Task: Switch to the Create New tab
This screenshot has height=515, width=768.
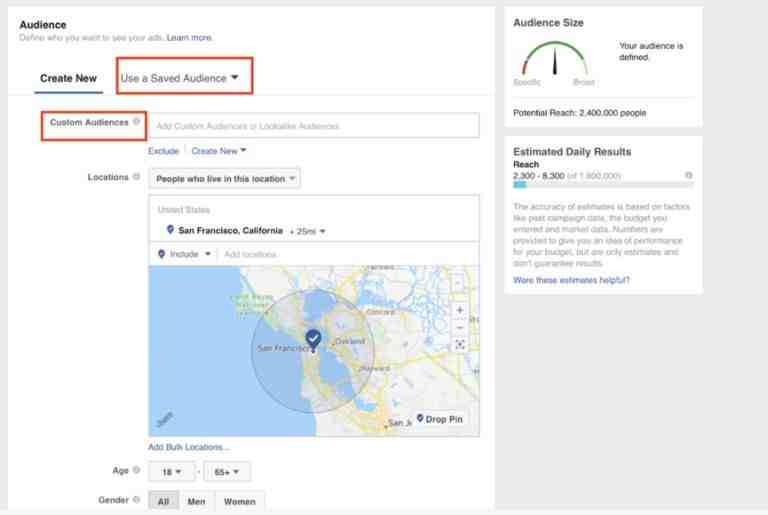Action: (x=68, y=78)
